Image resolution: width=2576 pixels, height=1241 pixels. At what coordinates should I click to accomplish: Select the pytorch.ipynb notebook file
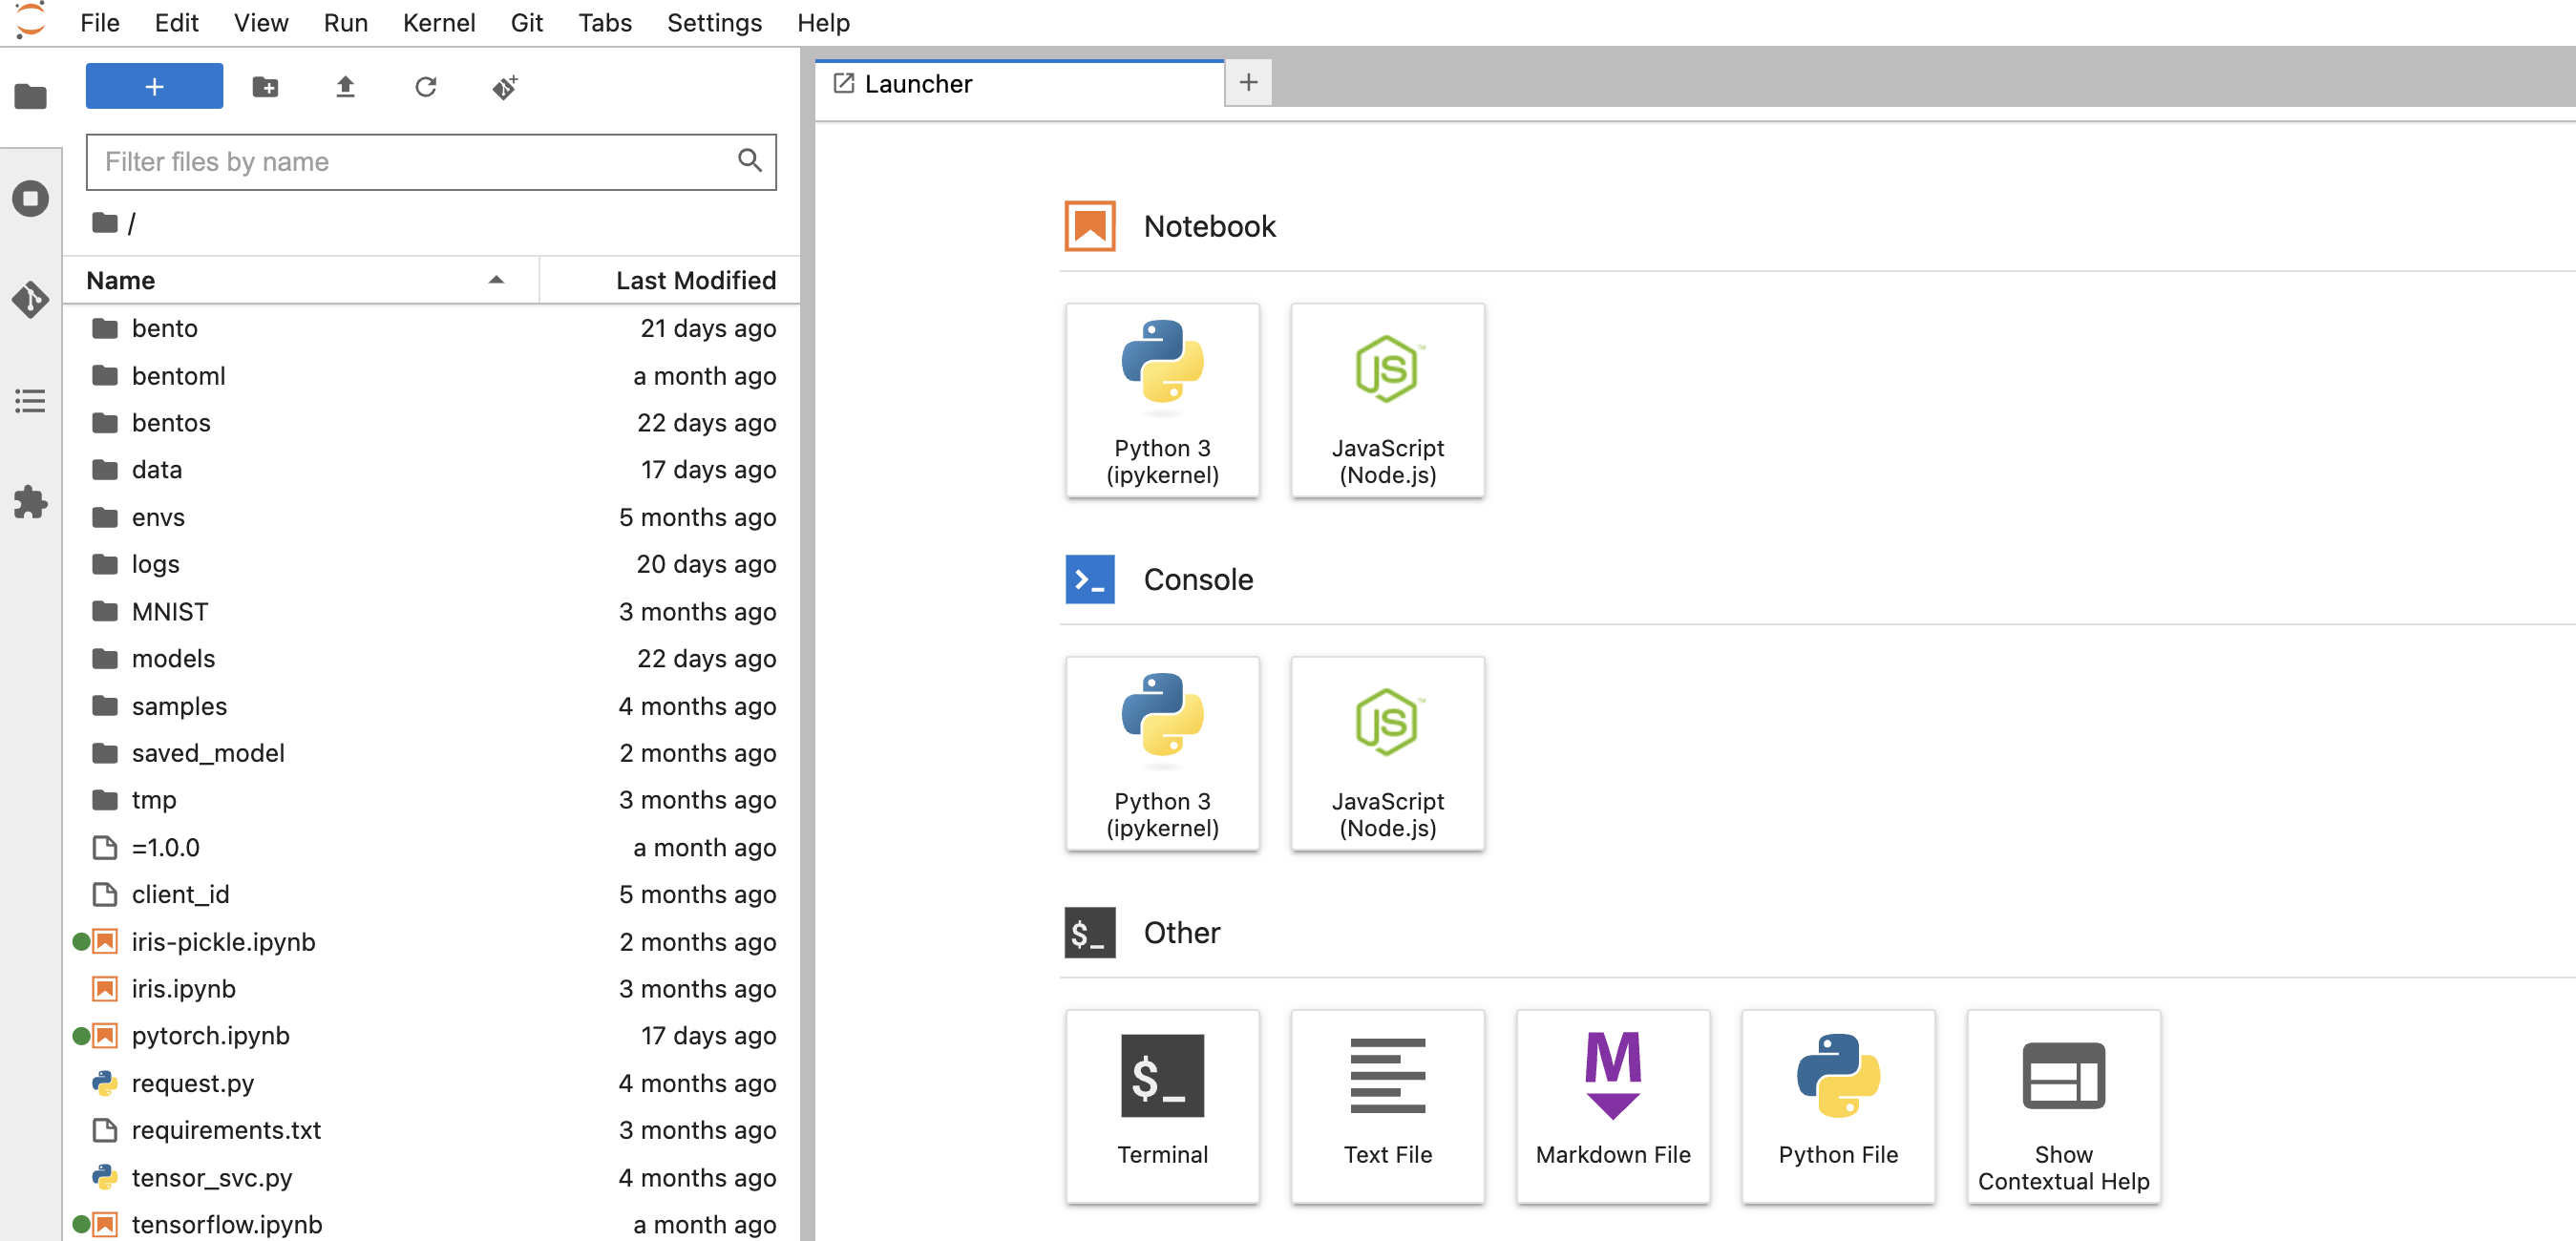coord(210,1035)
